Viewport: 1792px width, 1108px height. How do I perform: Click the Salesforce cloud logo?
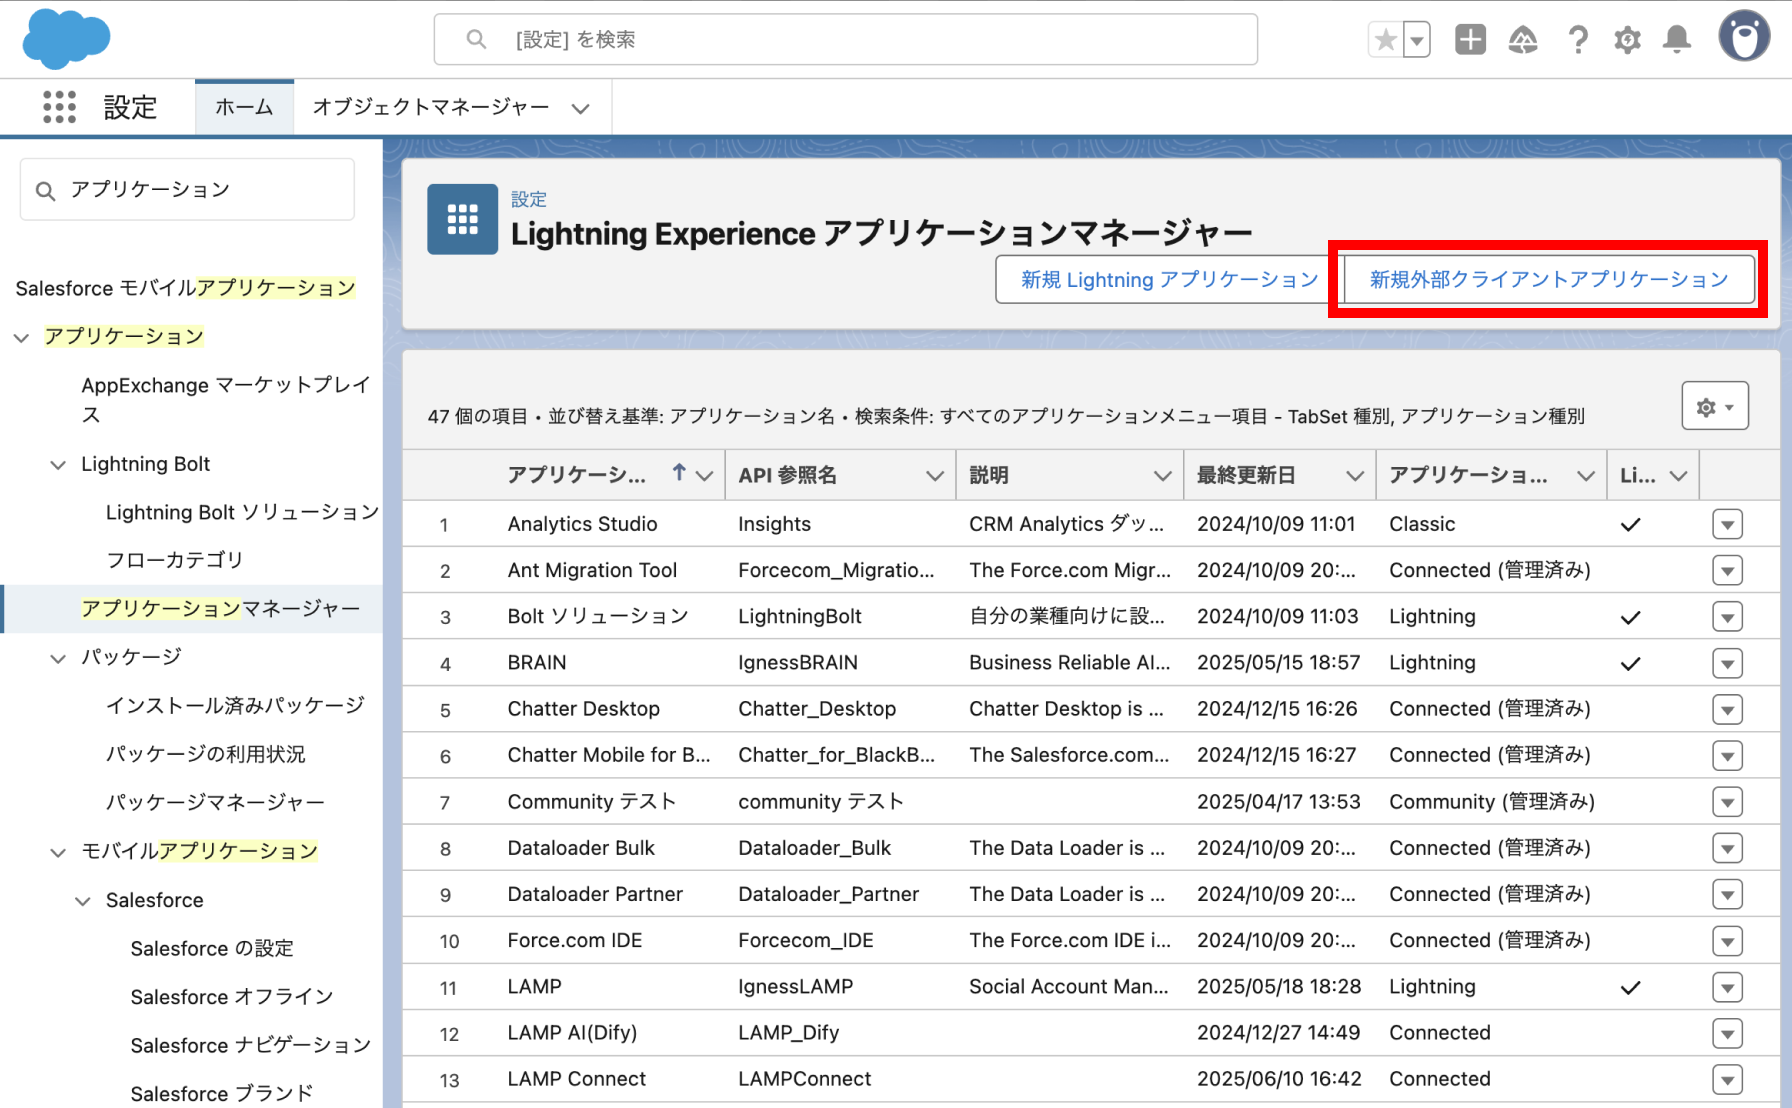66,39
